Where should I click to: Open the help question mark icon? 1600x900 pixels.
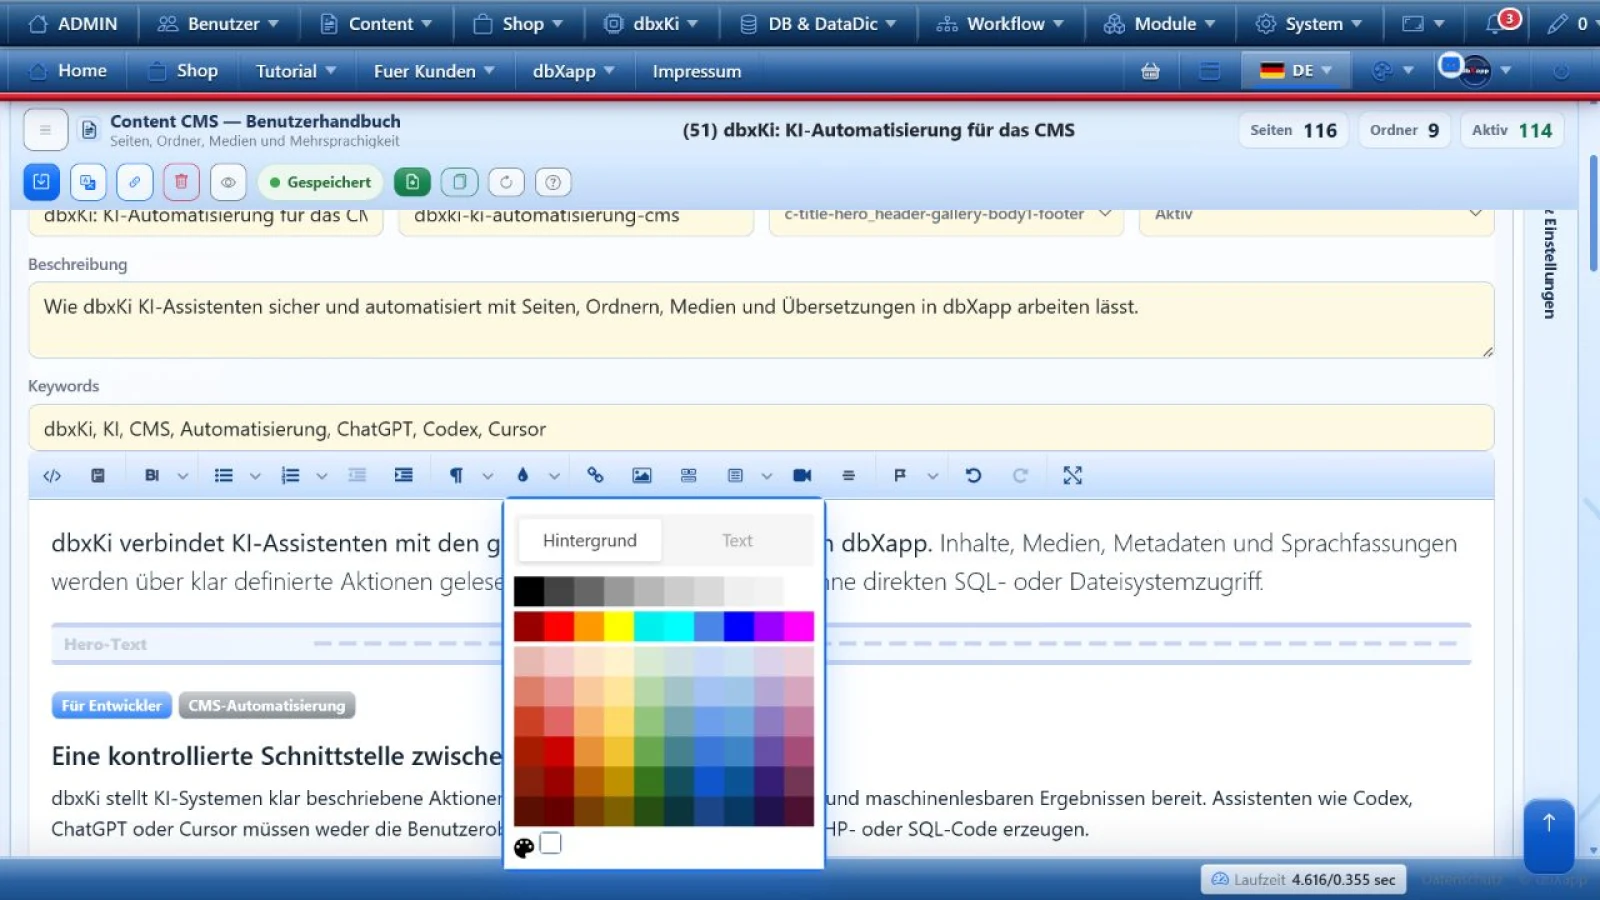[553, 182]
